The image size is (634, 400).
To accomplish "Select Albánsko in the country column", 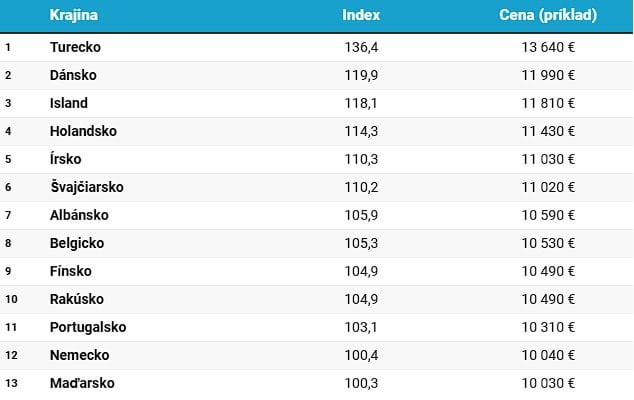I will point(79,215).
